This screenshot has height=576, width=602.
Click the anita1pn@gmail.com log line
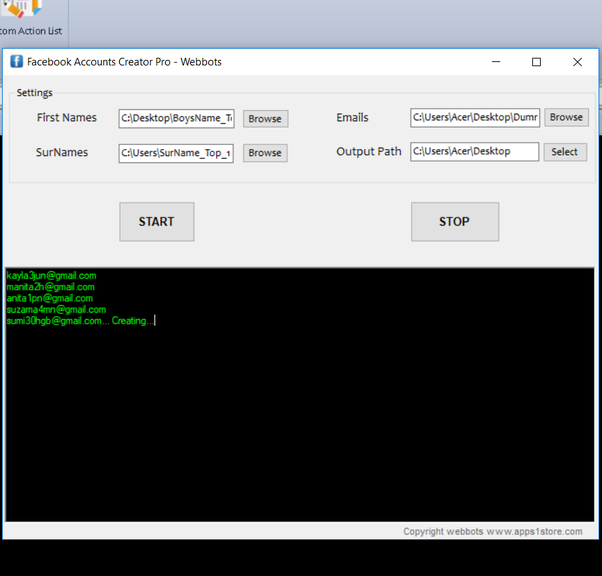[x=49, y=298]
